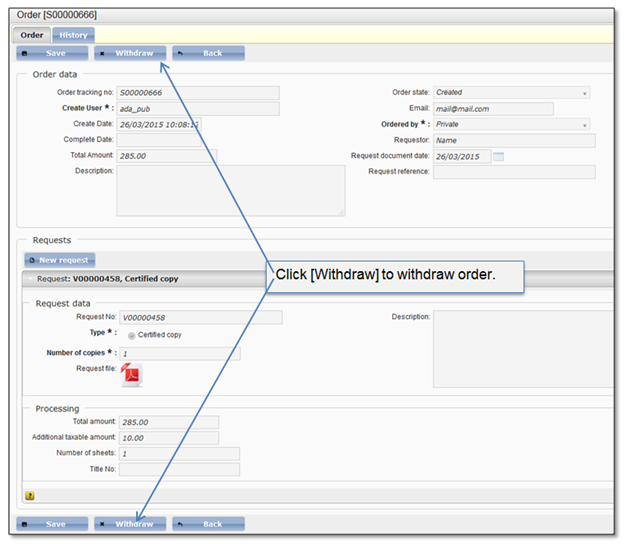Add a request with New request button

click(60, 260)
